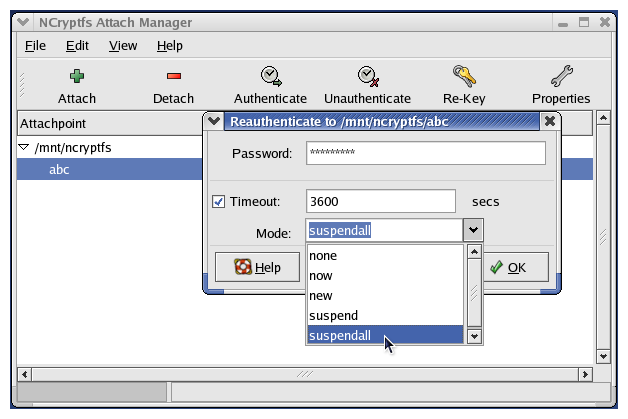
Task: Choose 'suspendall' in the Mode dropdown list
Action: 385,335
